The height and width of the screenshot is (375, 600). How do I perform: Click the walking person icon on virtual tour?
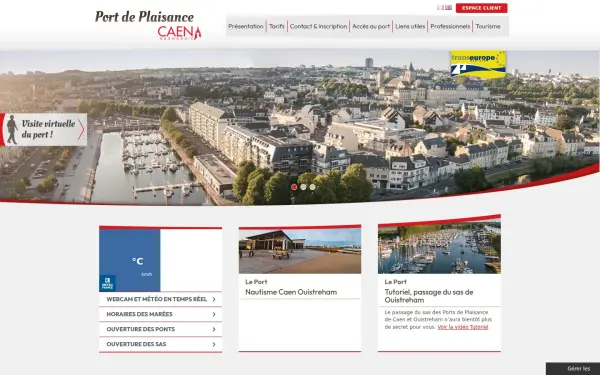(12, 129)
